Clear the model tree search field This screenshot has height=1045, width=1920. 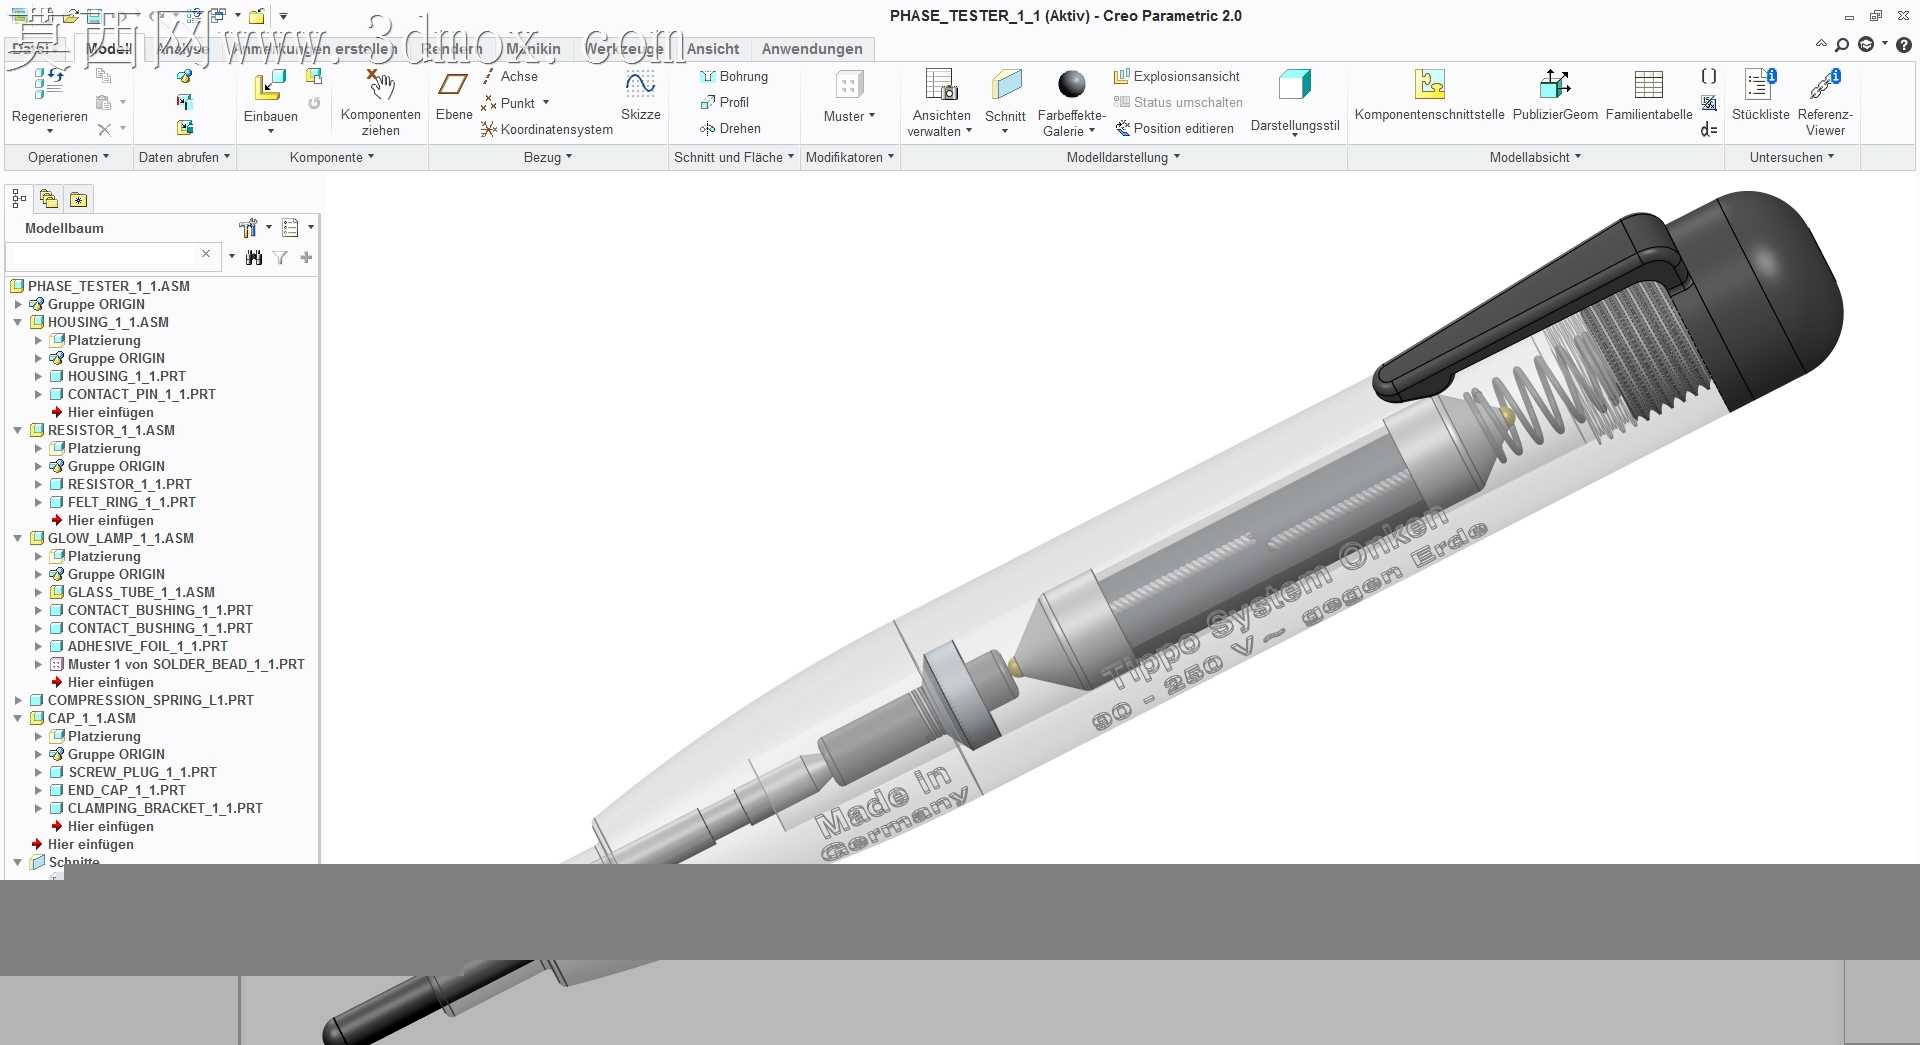[206, 254]
